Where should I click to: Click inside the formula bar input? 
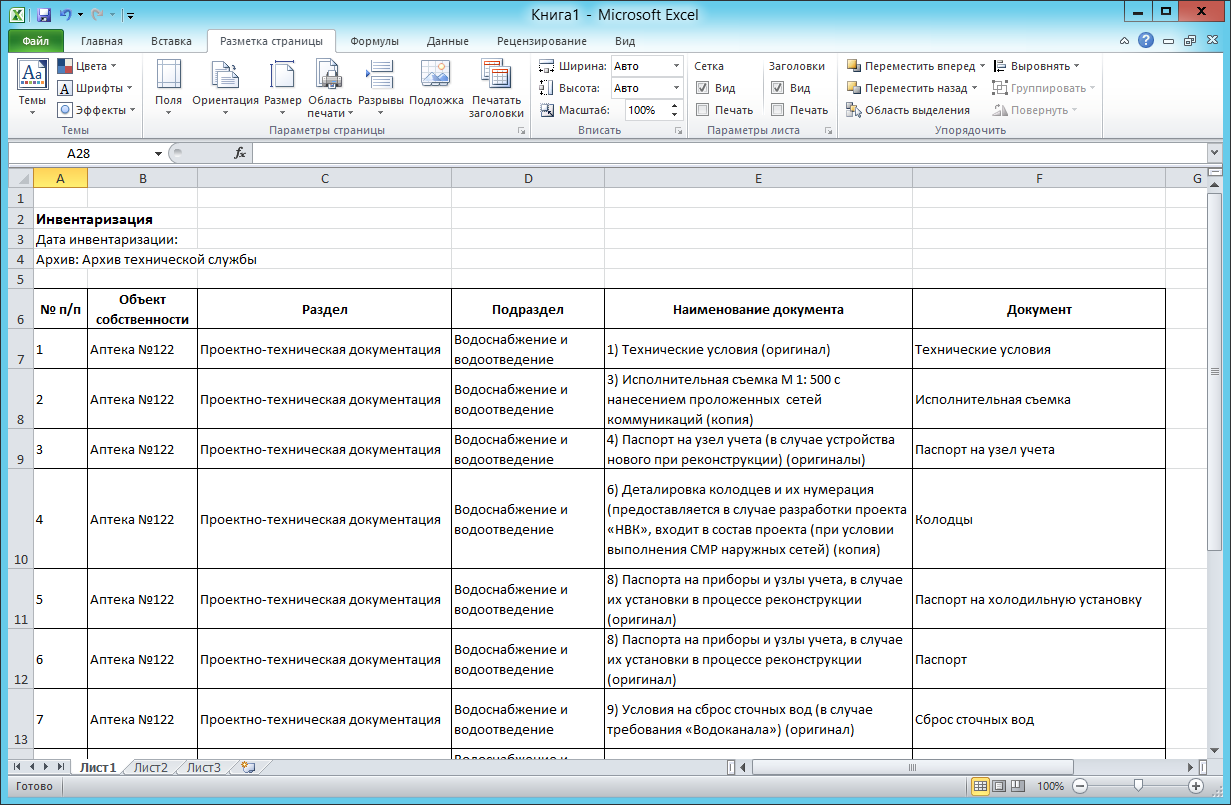728,153
